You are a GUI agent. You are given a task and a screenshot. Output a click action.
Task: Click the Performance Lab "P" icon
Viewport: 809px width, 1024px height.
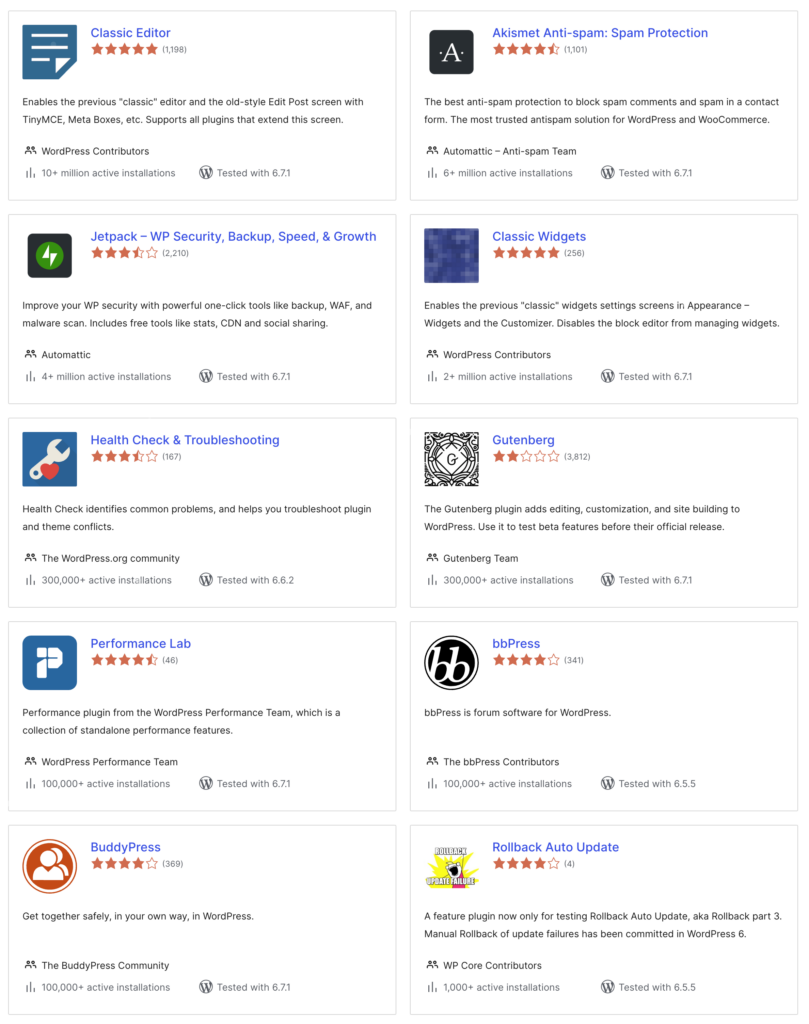click(49, 662)
